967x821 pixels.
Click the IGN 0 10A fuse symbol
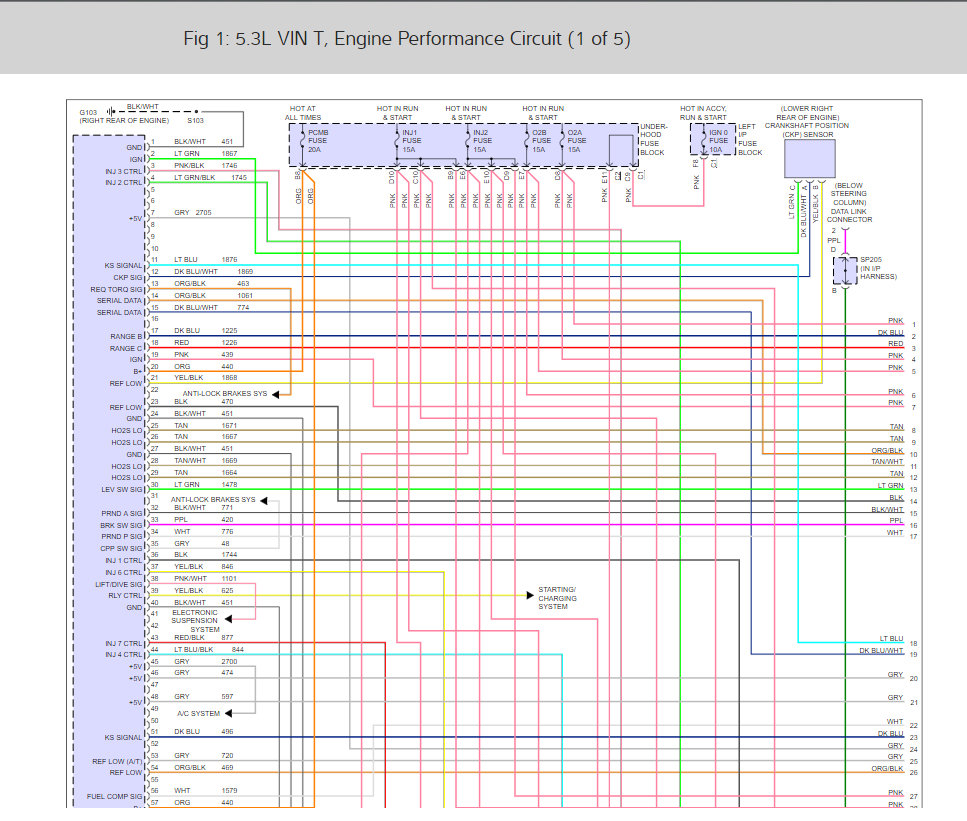[x=704, y=141]
